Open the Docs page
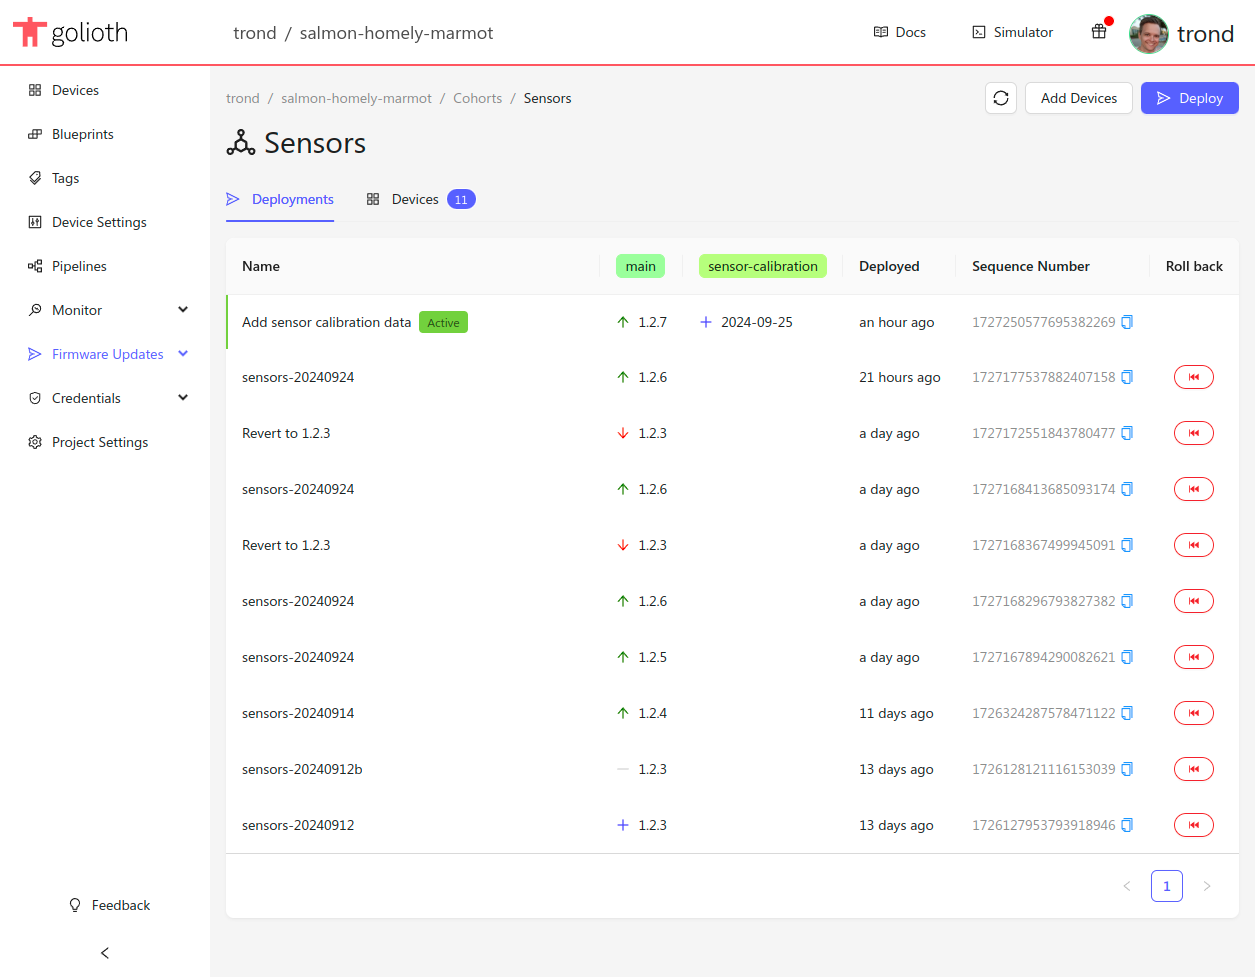Viewport: 1255px width, 977px height. [898, 31]
